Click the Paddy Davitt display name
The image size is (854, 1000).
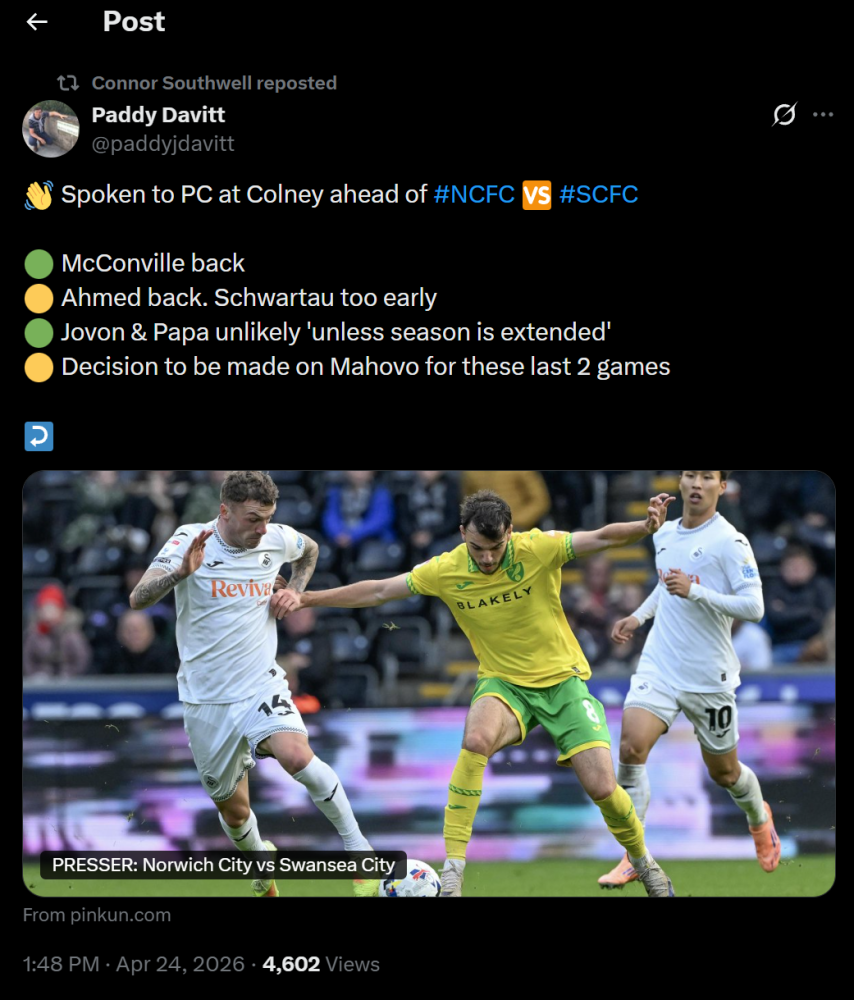[158, 115]
